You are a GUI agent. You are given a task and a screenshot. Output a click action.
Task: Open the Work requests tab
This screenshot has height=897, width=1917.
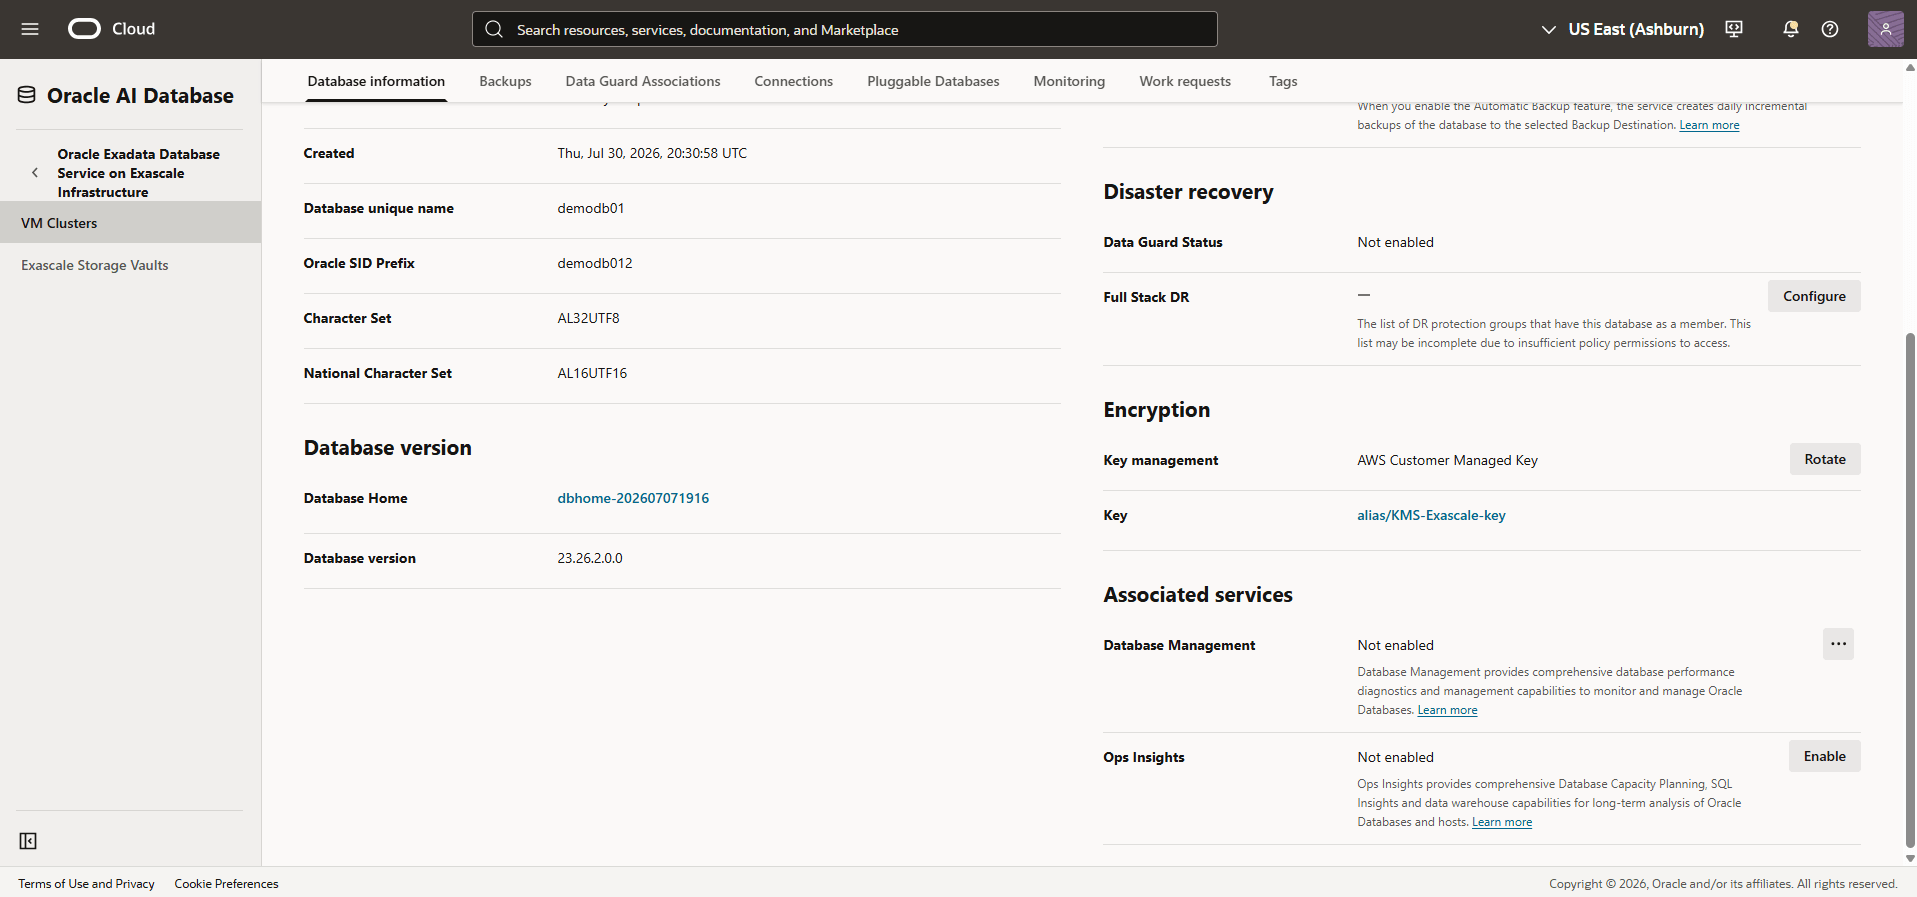click(1185, 81)
